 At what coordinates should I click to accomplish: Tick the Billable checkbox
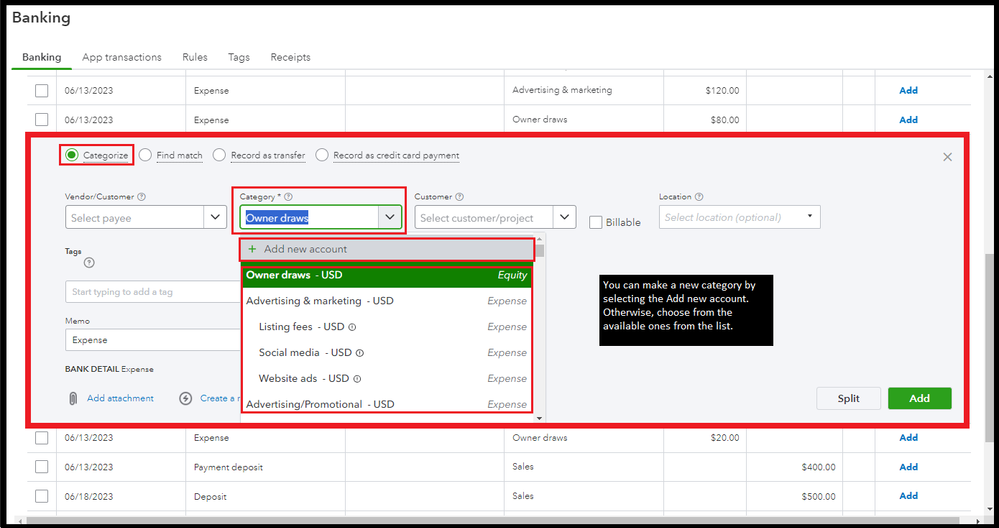coord(596,222)
